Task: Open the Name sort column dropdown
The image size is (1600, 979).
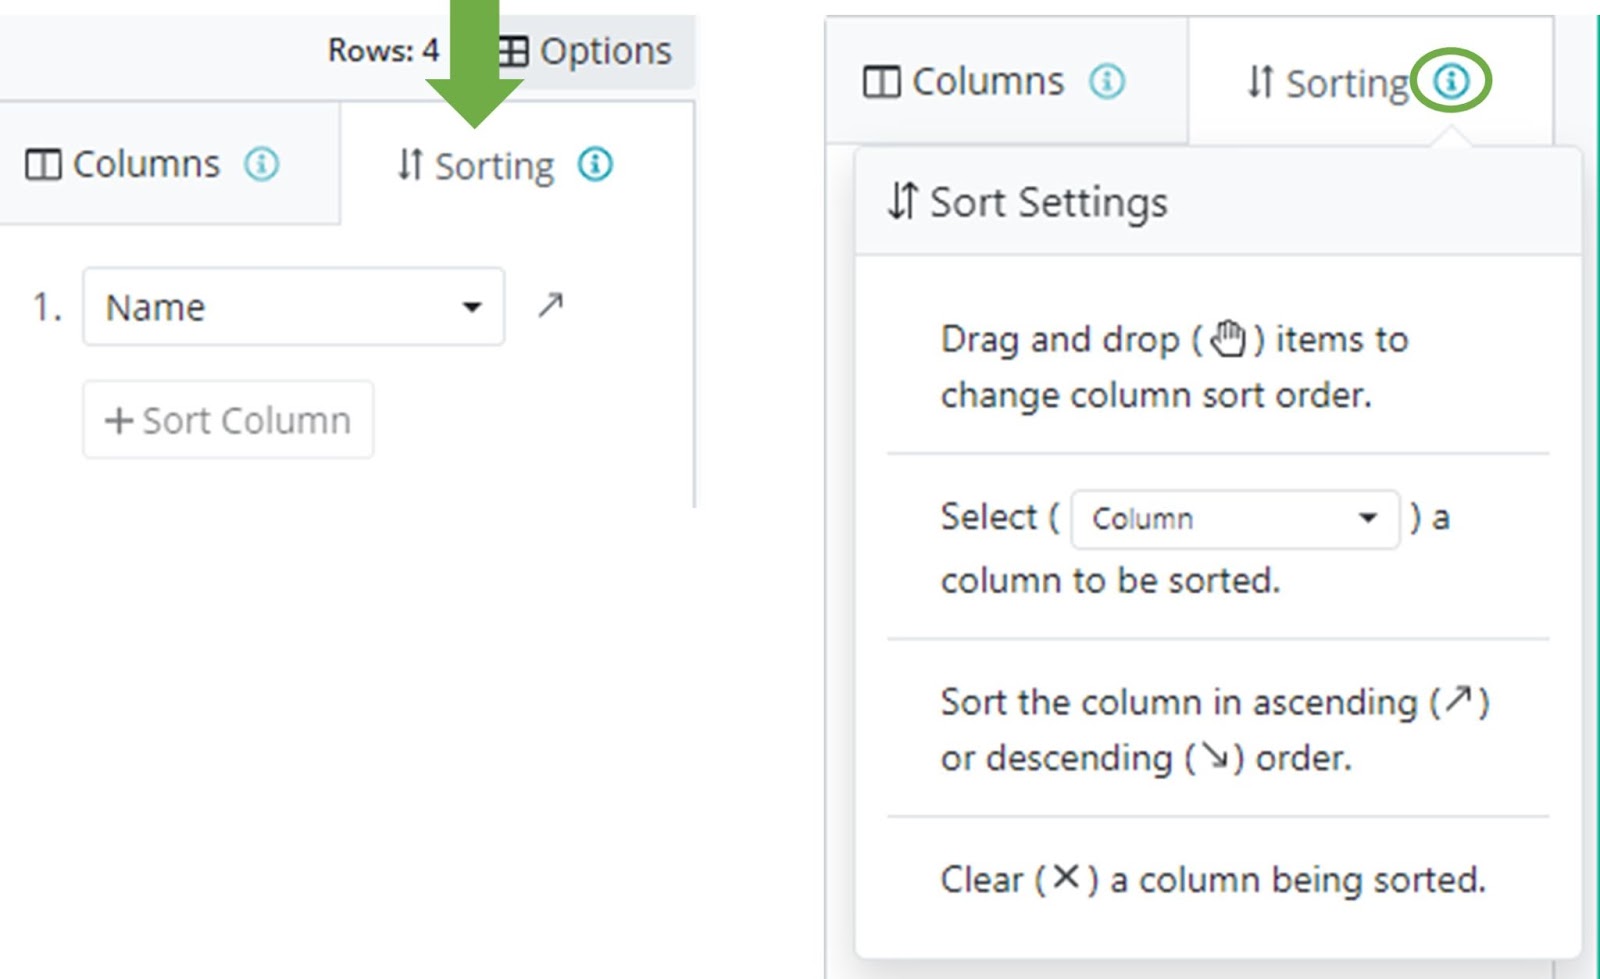Action: (293, 307)
